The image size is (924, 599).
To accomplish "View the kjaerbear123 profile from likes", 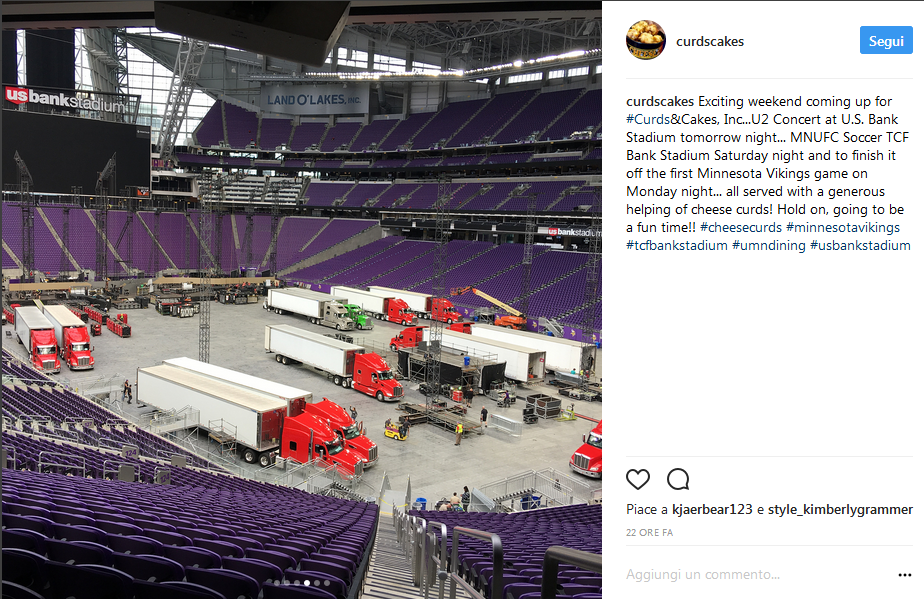I will click(712, 509).
